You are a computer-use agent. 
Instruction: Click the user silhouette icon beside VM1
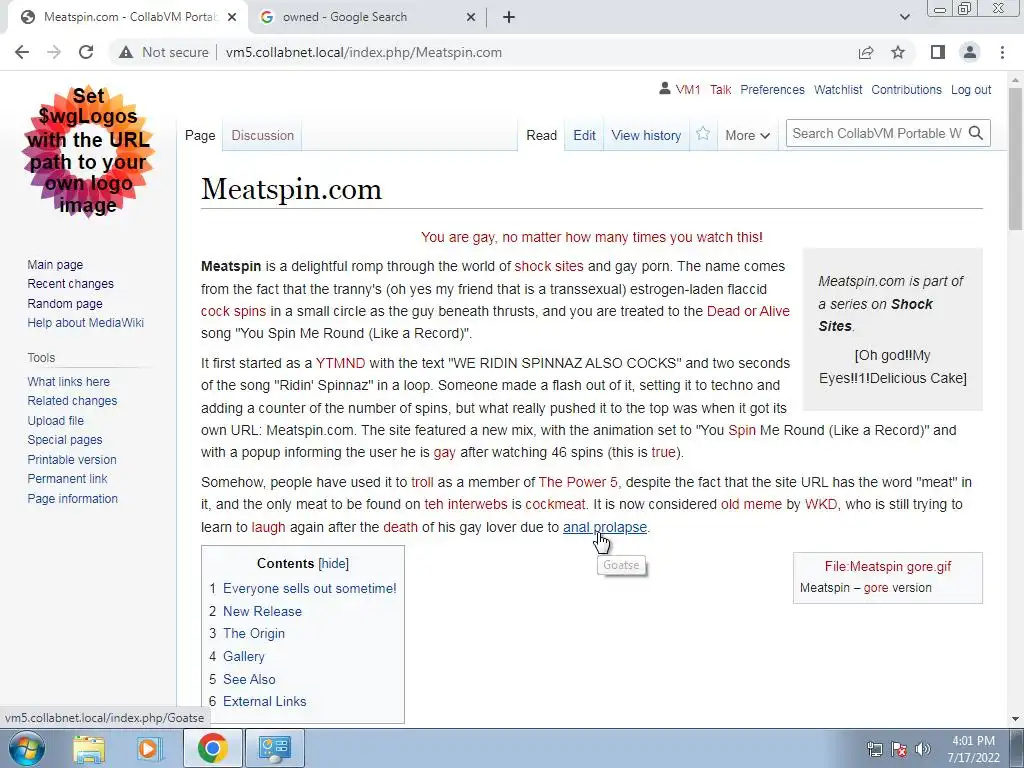[x=665, y=88]
